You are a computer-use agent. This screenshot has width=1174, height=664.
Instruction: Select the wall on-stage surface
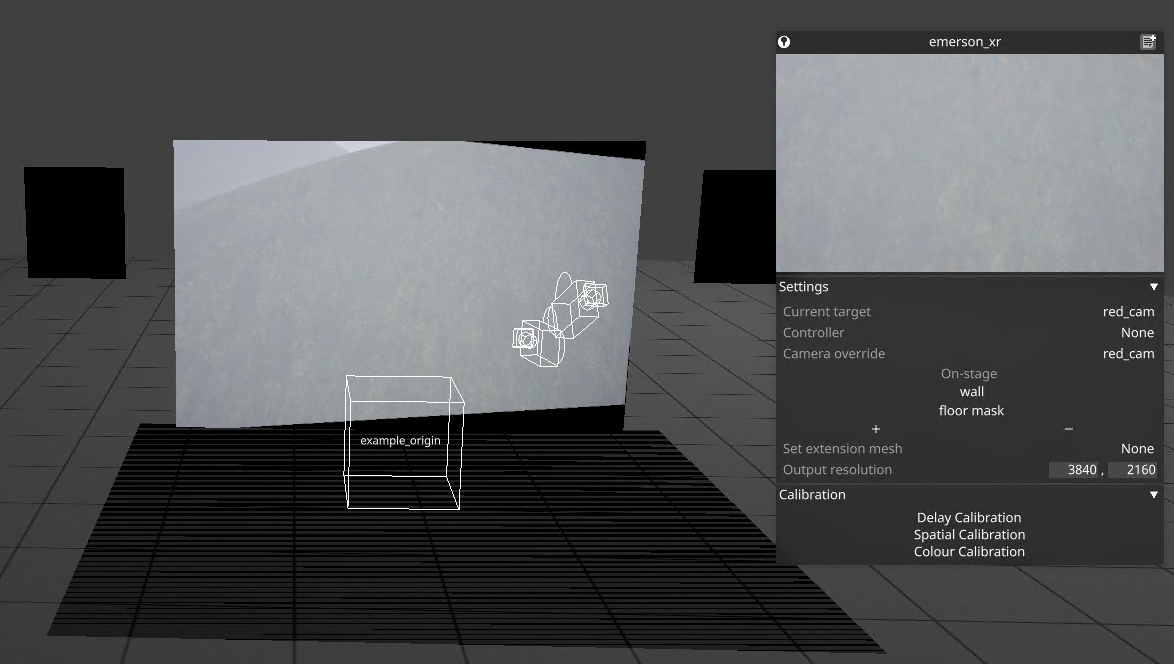971,392
